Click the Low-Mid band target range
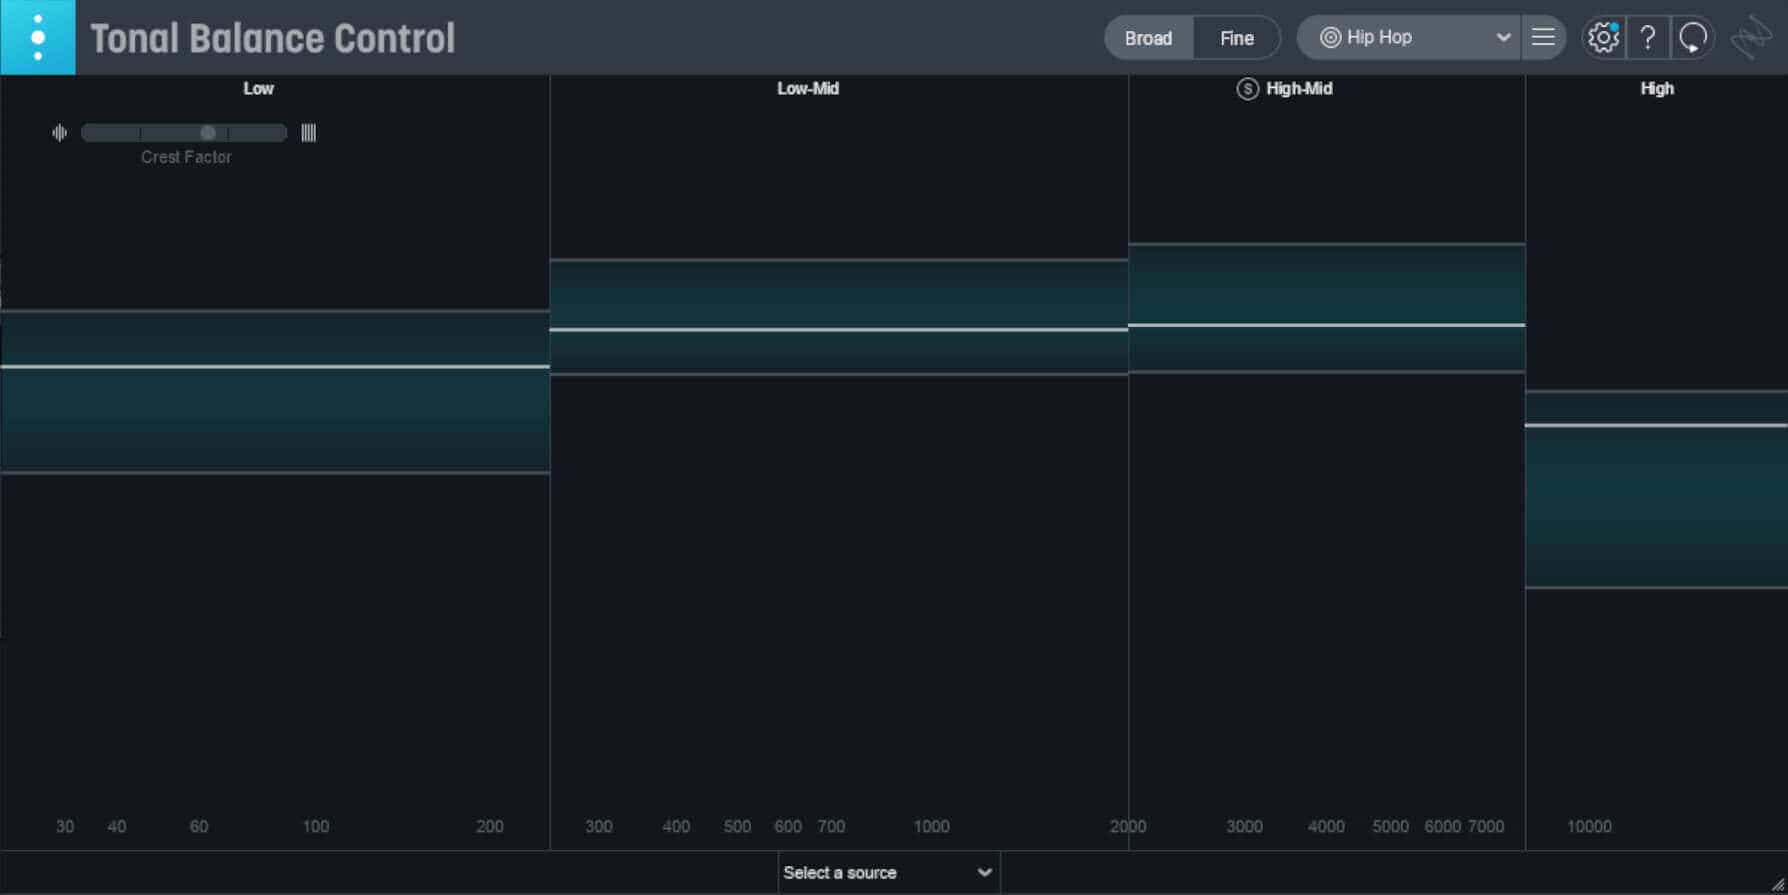Viewport: 1788px width, 895px height. point(839,317)
